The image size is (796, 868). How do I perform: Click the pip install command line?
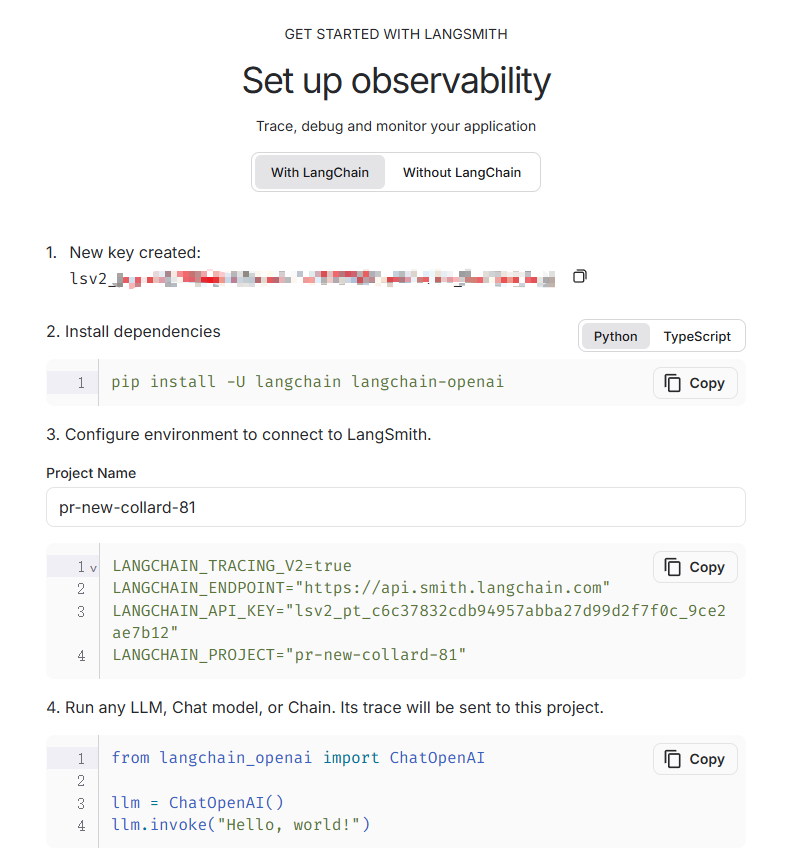click(308, 382)
